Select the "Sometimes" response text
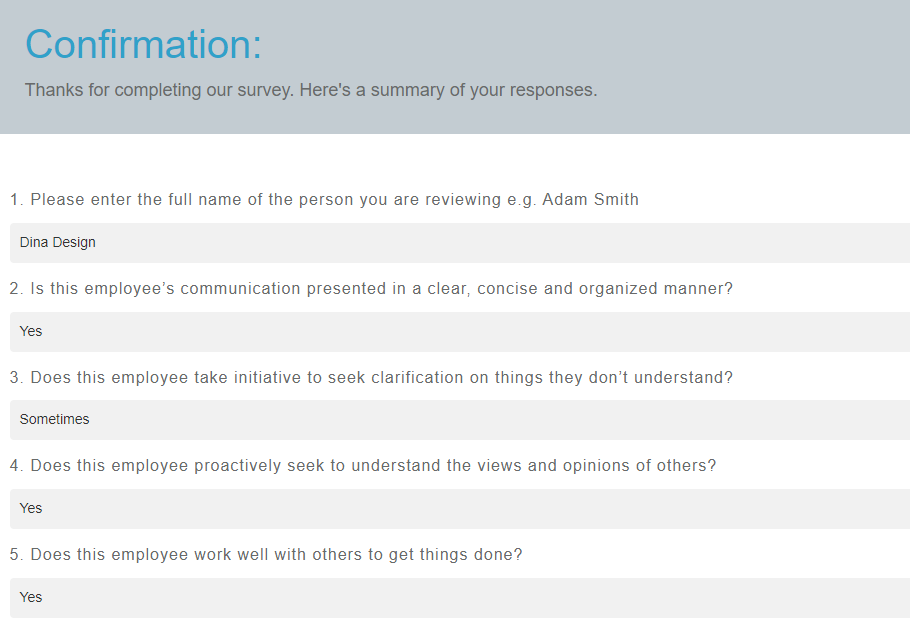 click(x=54, y=420)
